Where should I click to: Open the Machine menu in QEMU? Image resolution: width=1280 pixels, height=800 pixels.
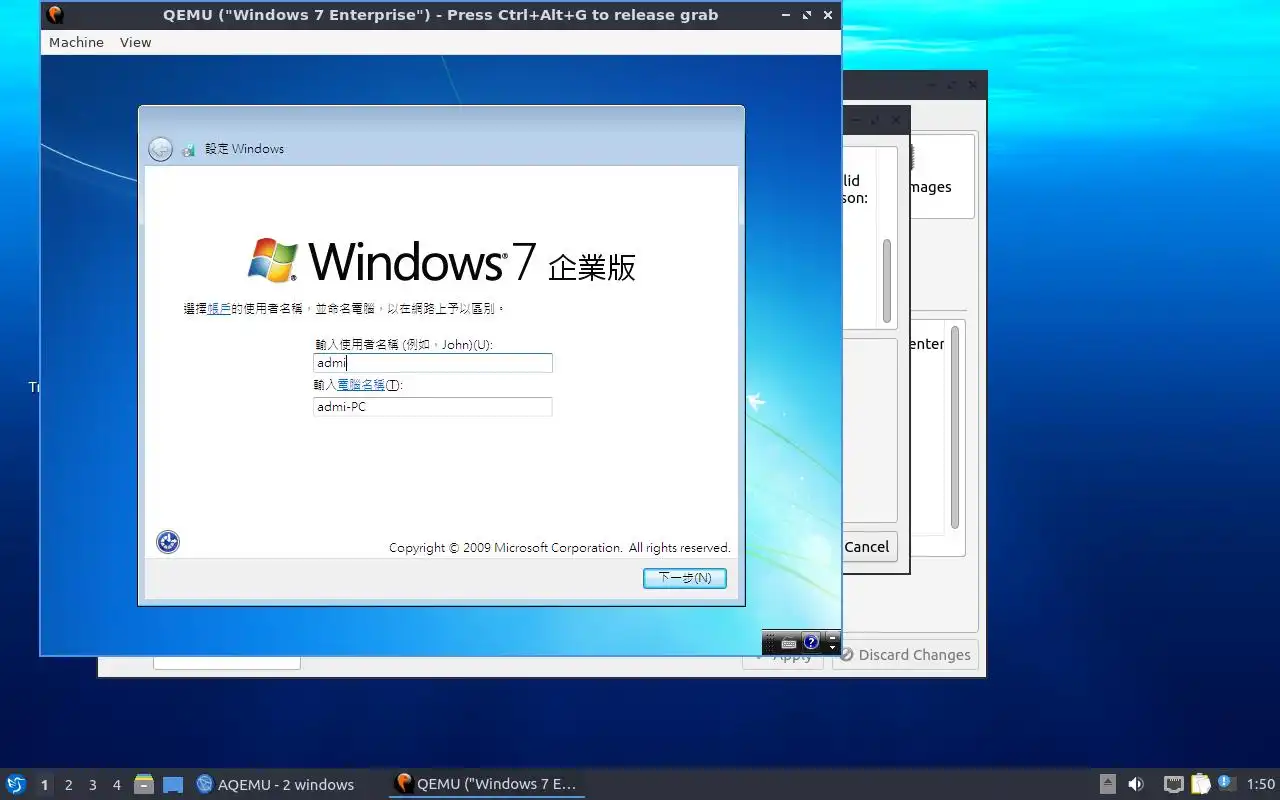click(76, 42)
